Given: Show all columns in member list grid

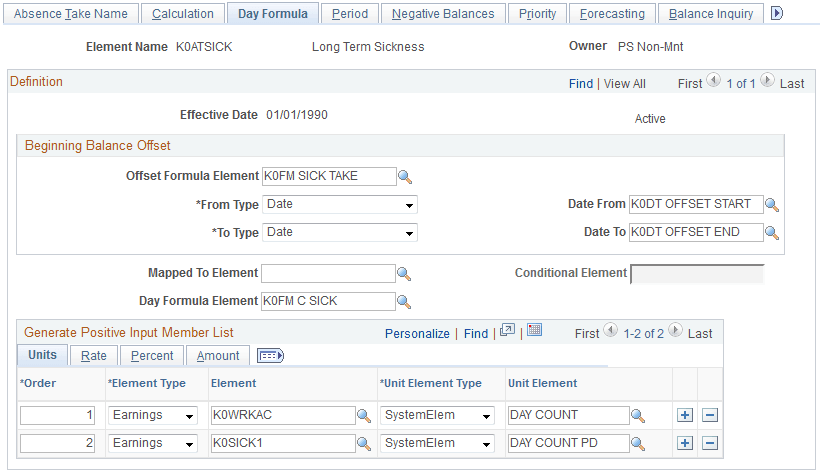Looking at the screenshot, I should coord(271,355).
